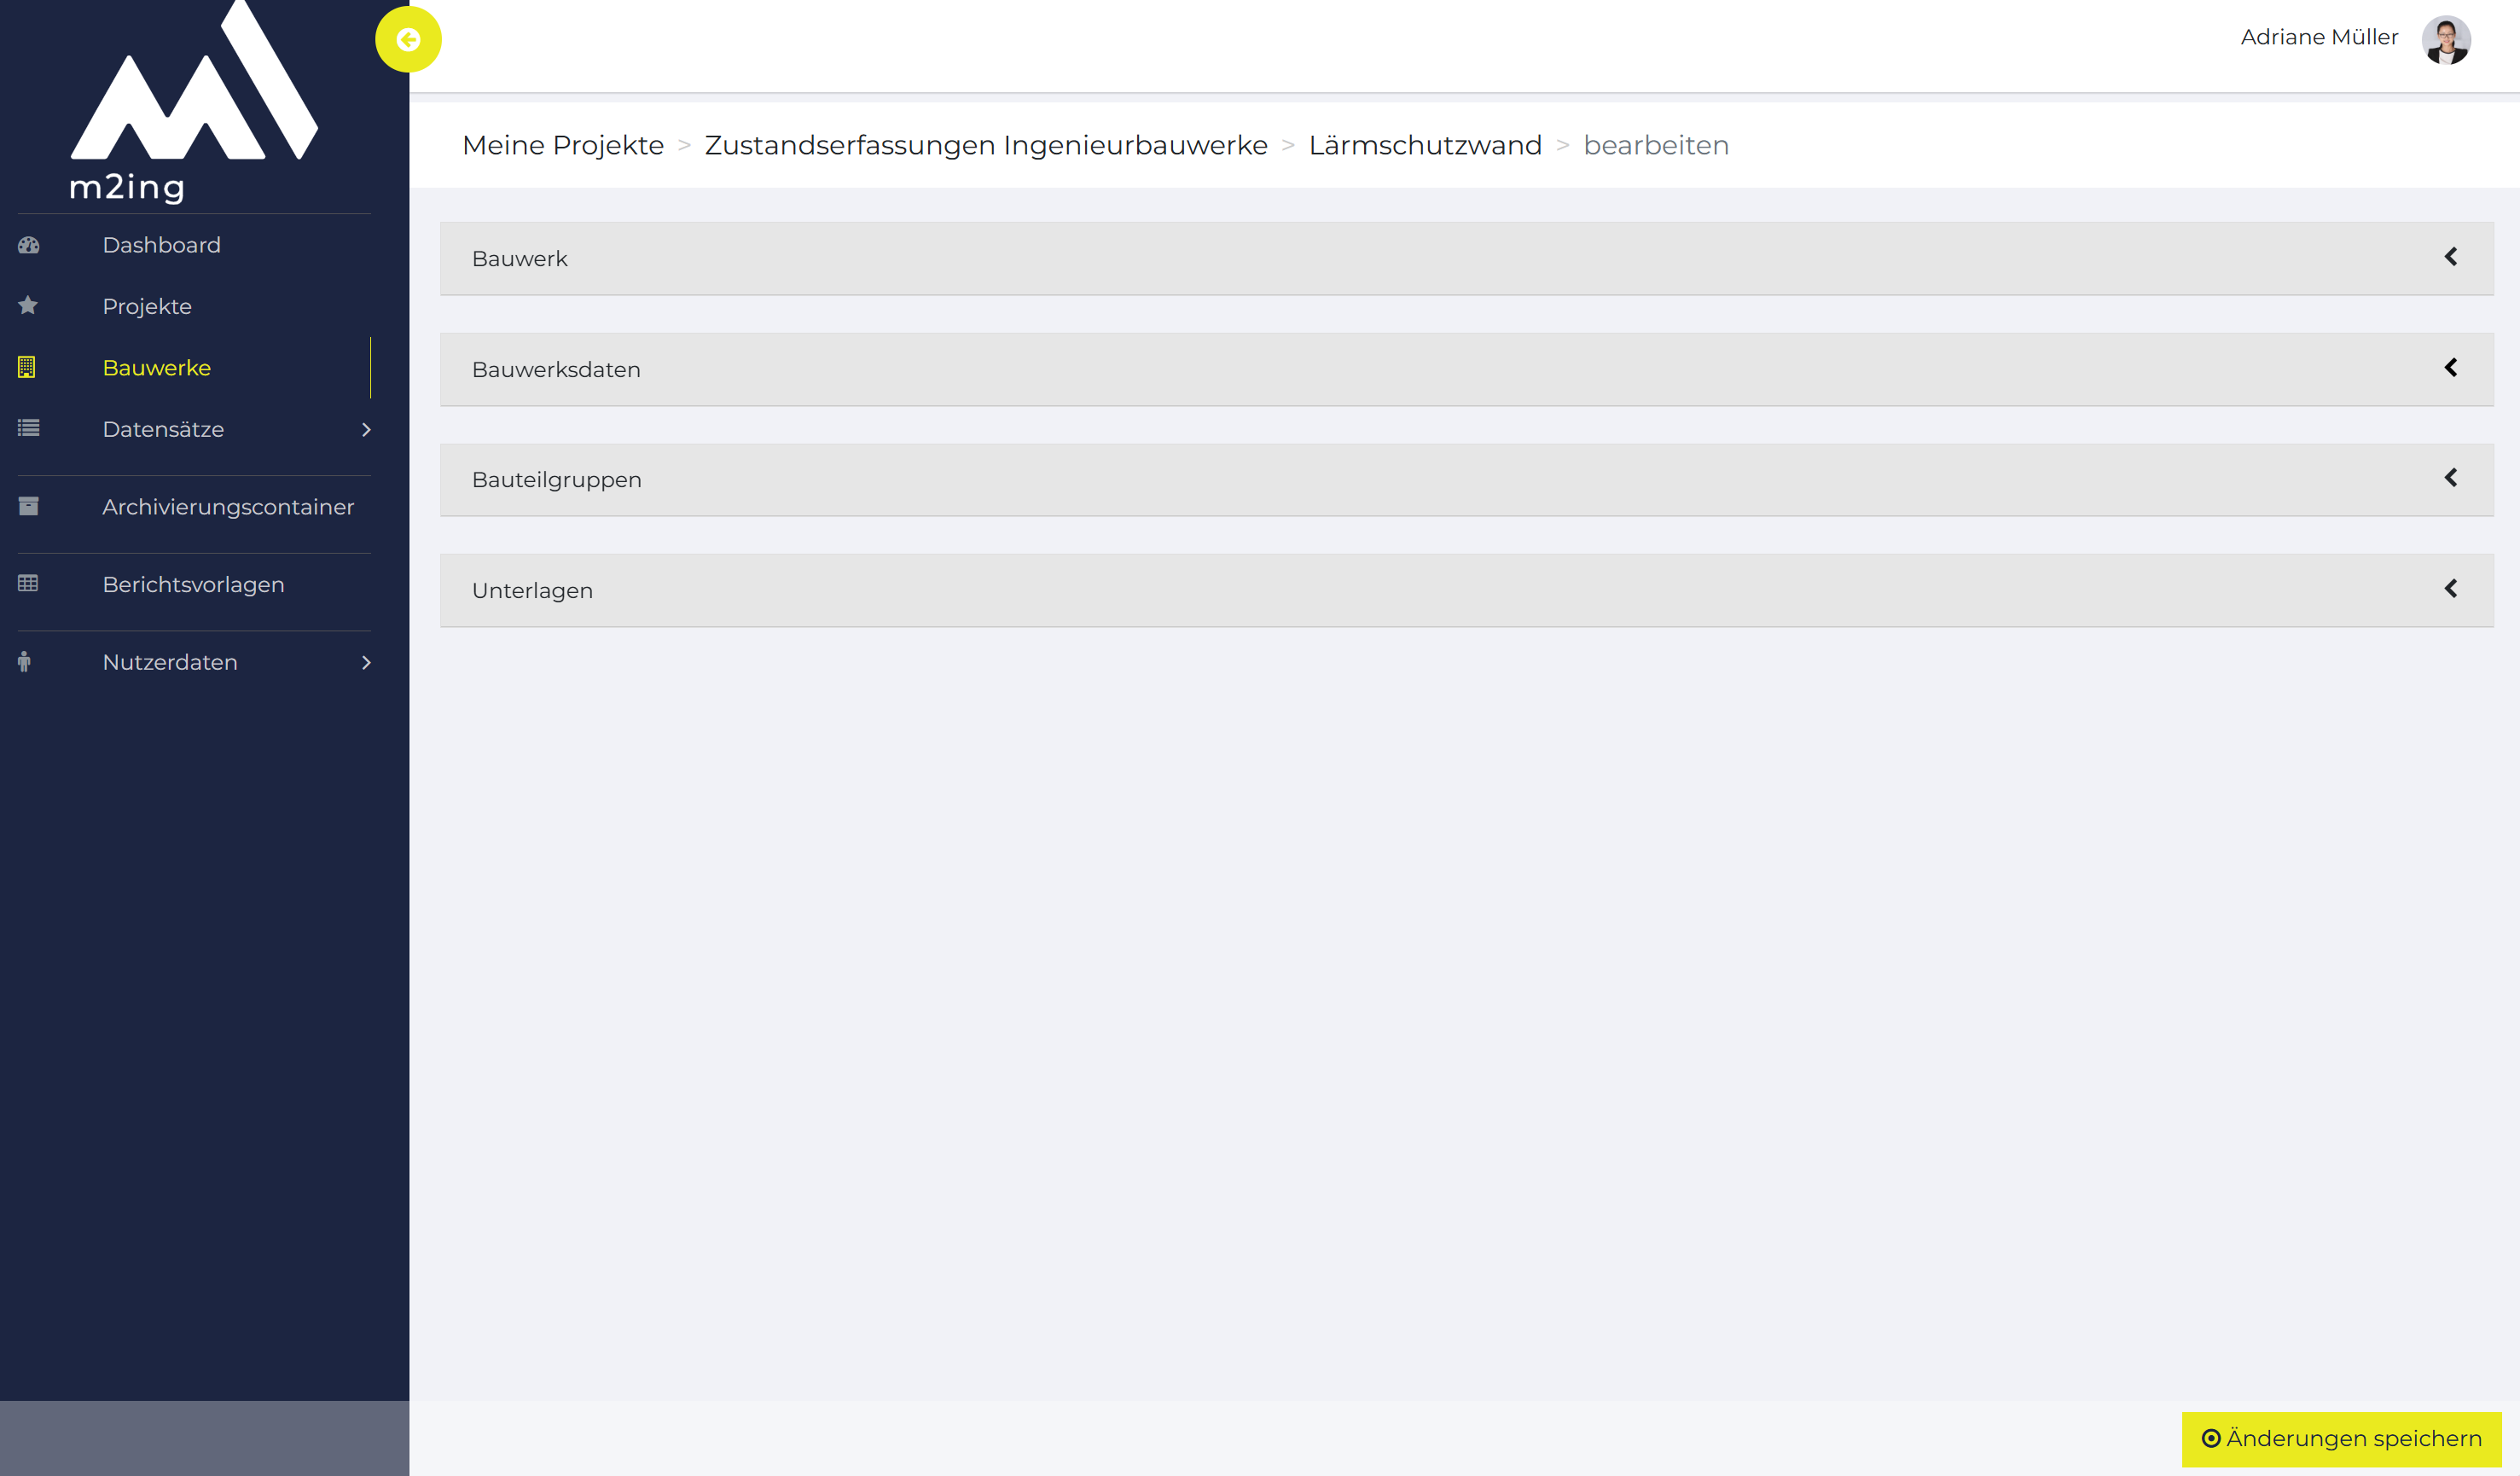Click Änderungen speichern button
The image size is (2520, 1476).
(x=2341, y=1439)
